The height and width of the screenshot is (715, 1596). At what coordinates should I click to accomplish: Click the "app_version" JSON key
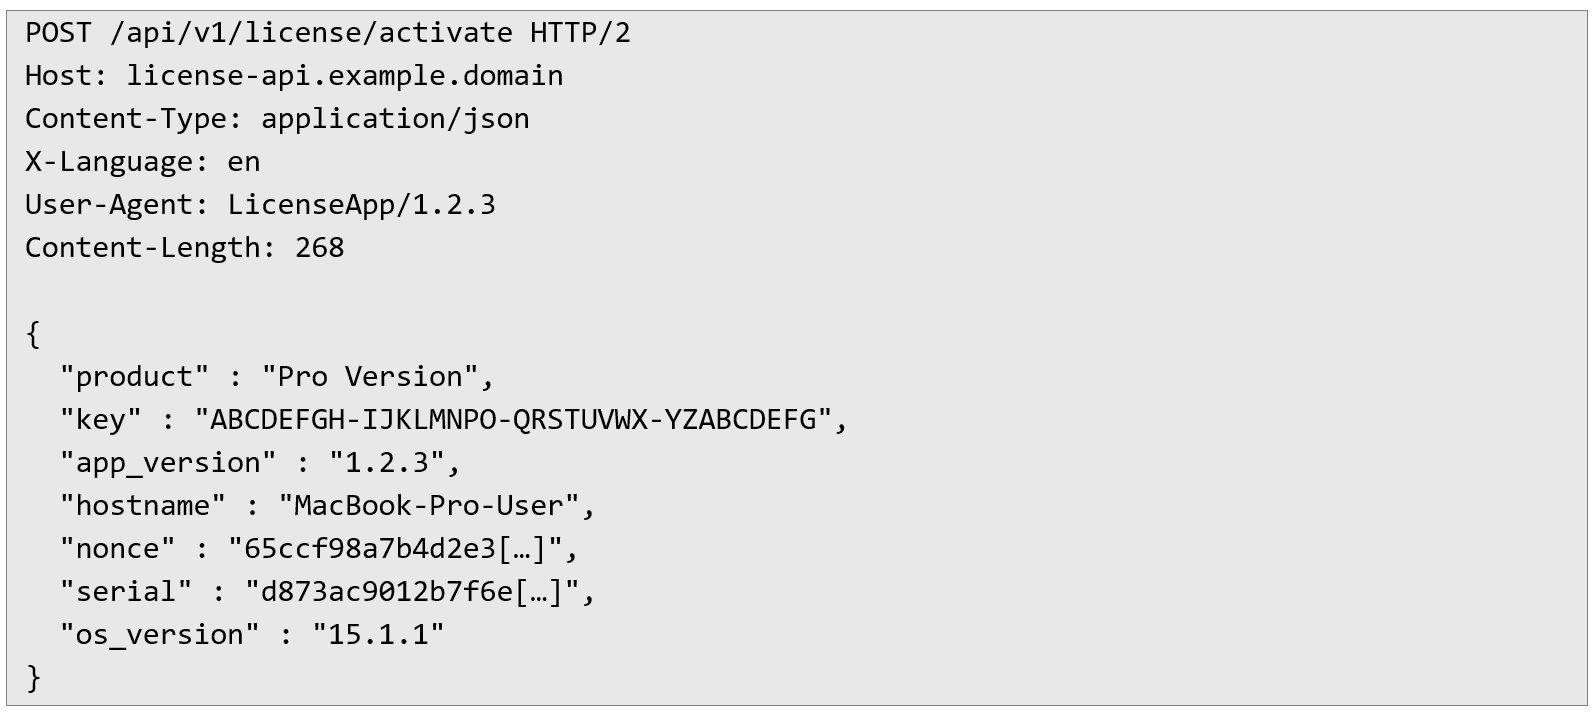(x=168, y=463)
